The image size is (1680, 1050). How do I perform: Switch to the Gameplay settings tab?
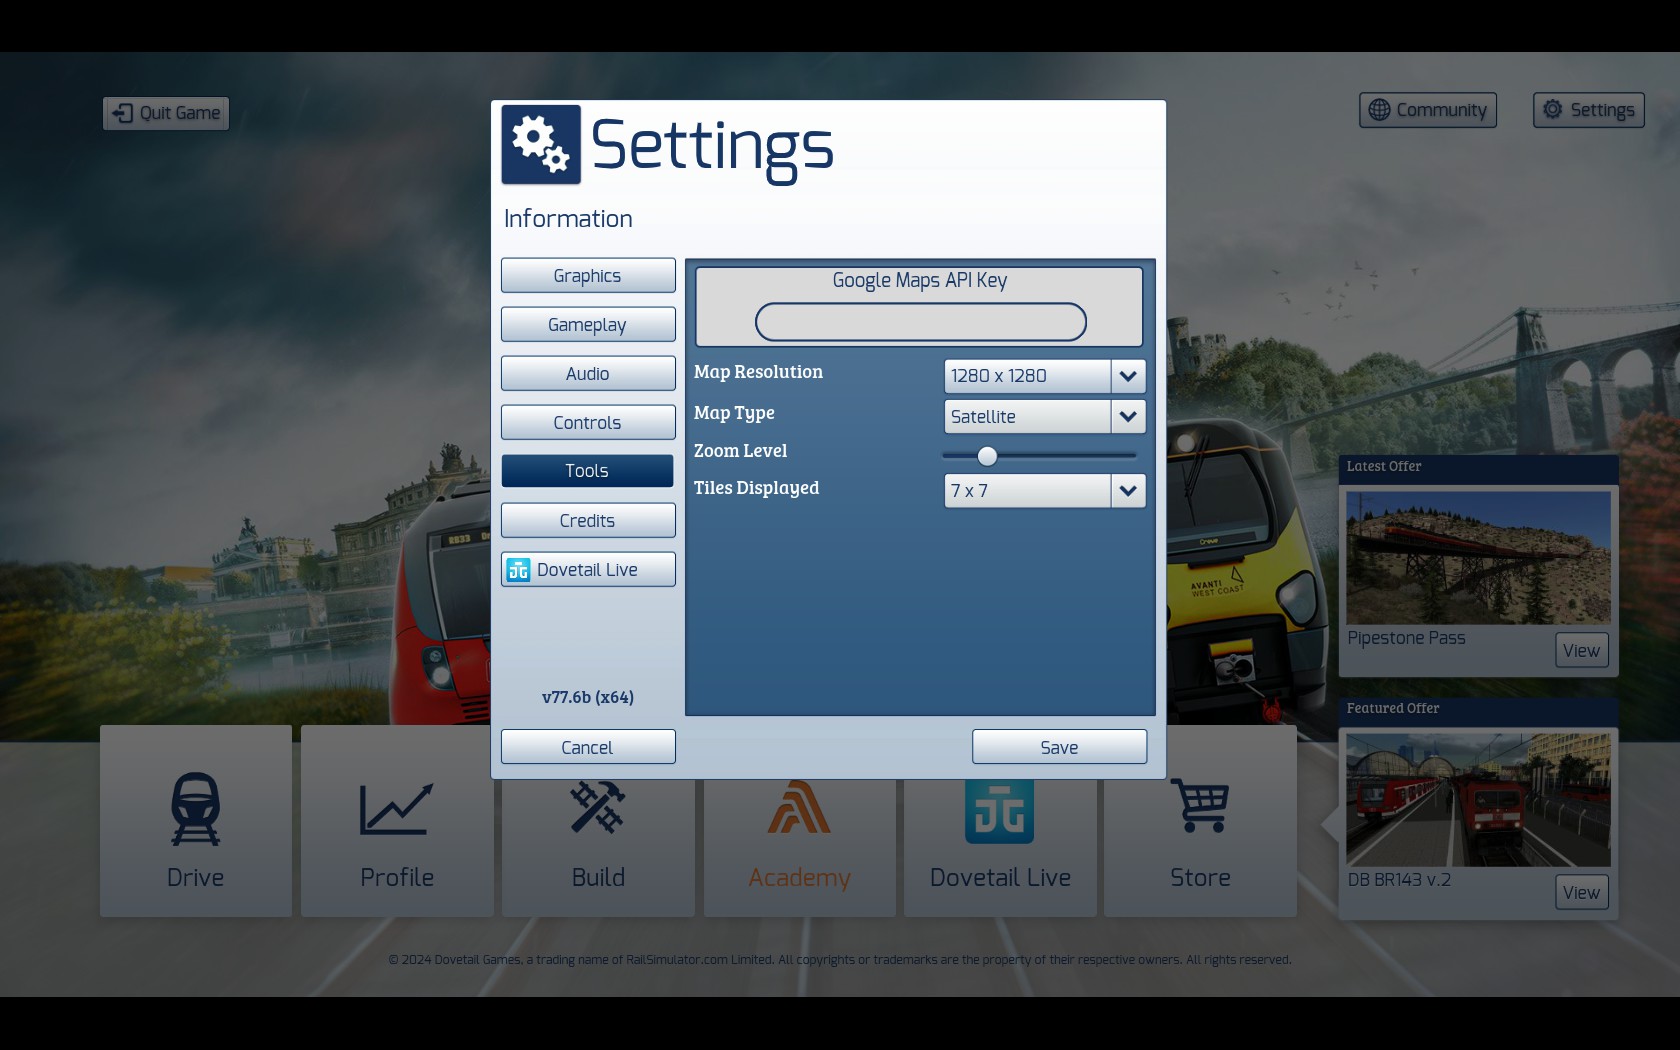point(588,325)
